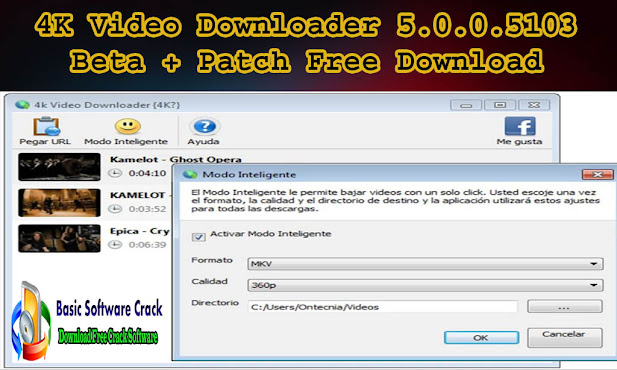Click the duration "0:03:52"

[147, 209]
